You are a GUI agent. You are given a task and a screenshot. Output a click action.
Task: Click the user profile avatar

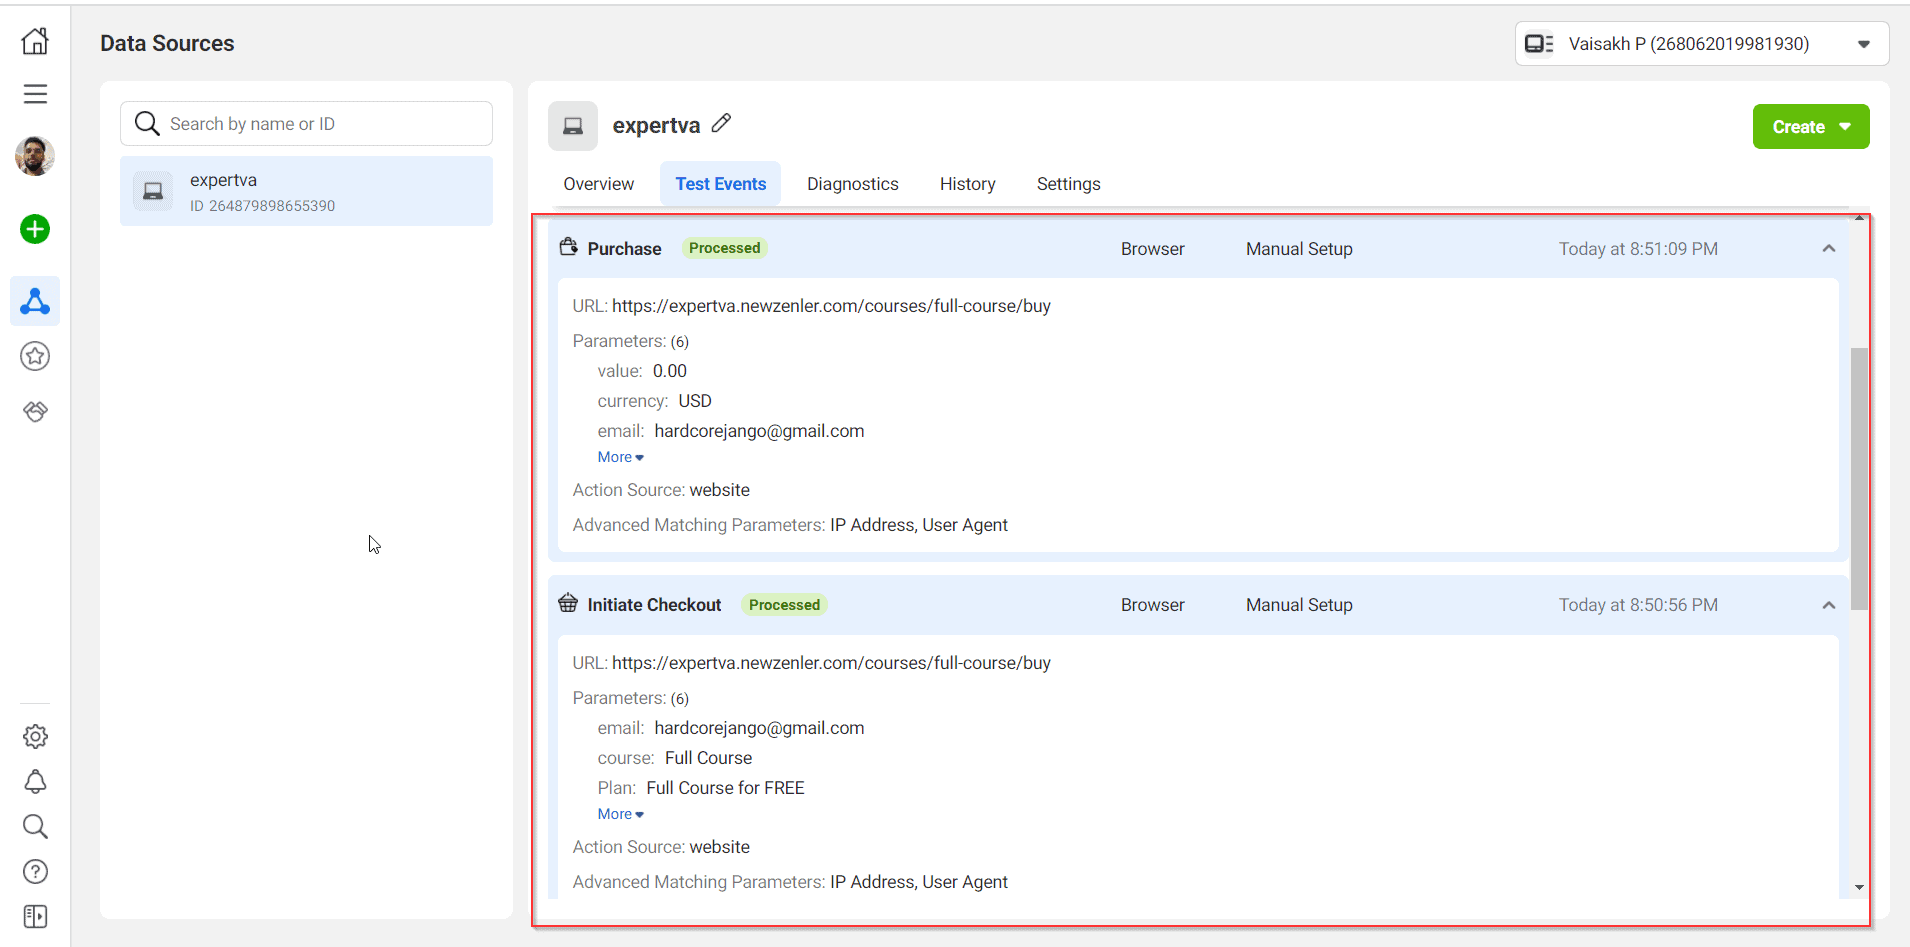35,156
